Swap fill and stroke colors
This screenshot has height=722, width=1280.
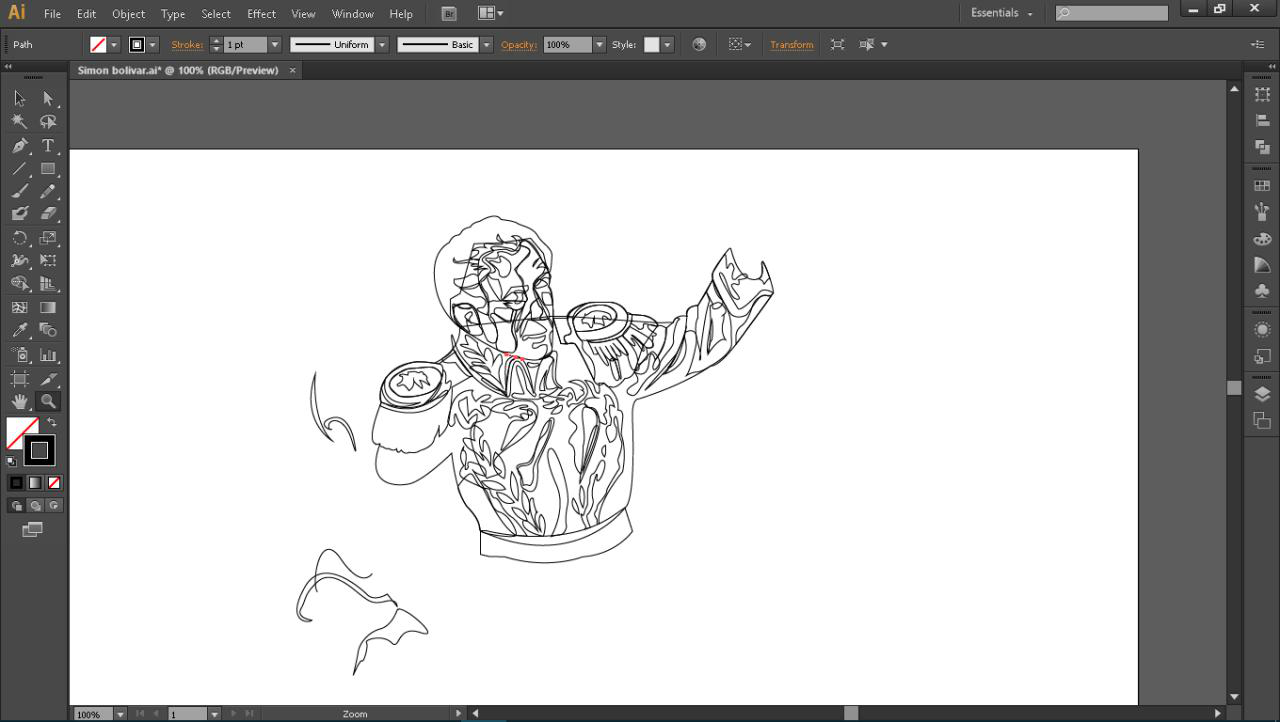[x=52, y=423]
